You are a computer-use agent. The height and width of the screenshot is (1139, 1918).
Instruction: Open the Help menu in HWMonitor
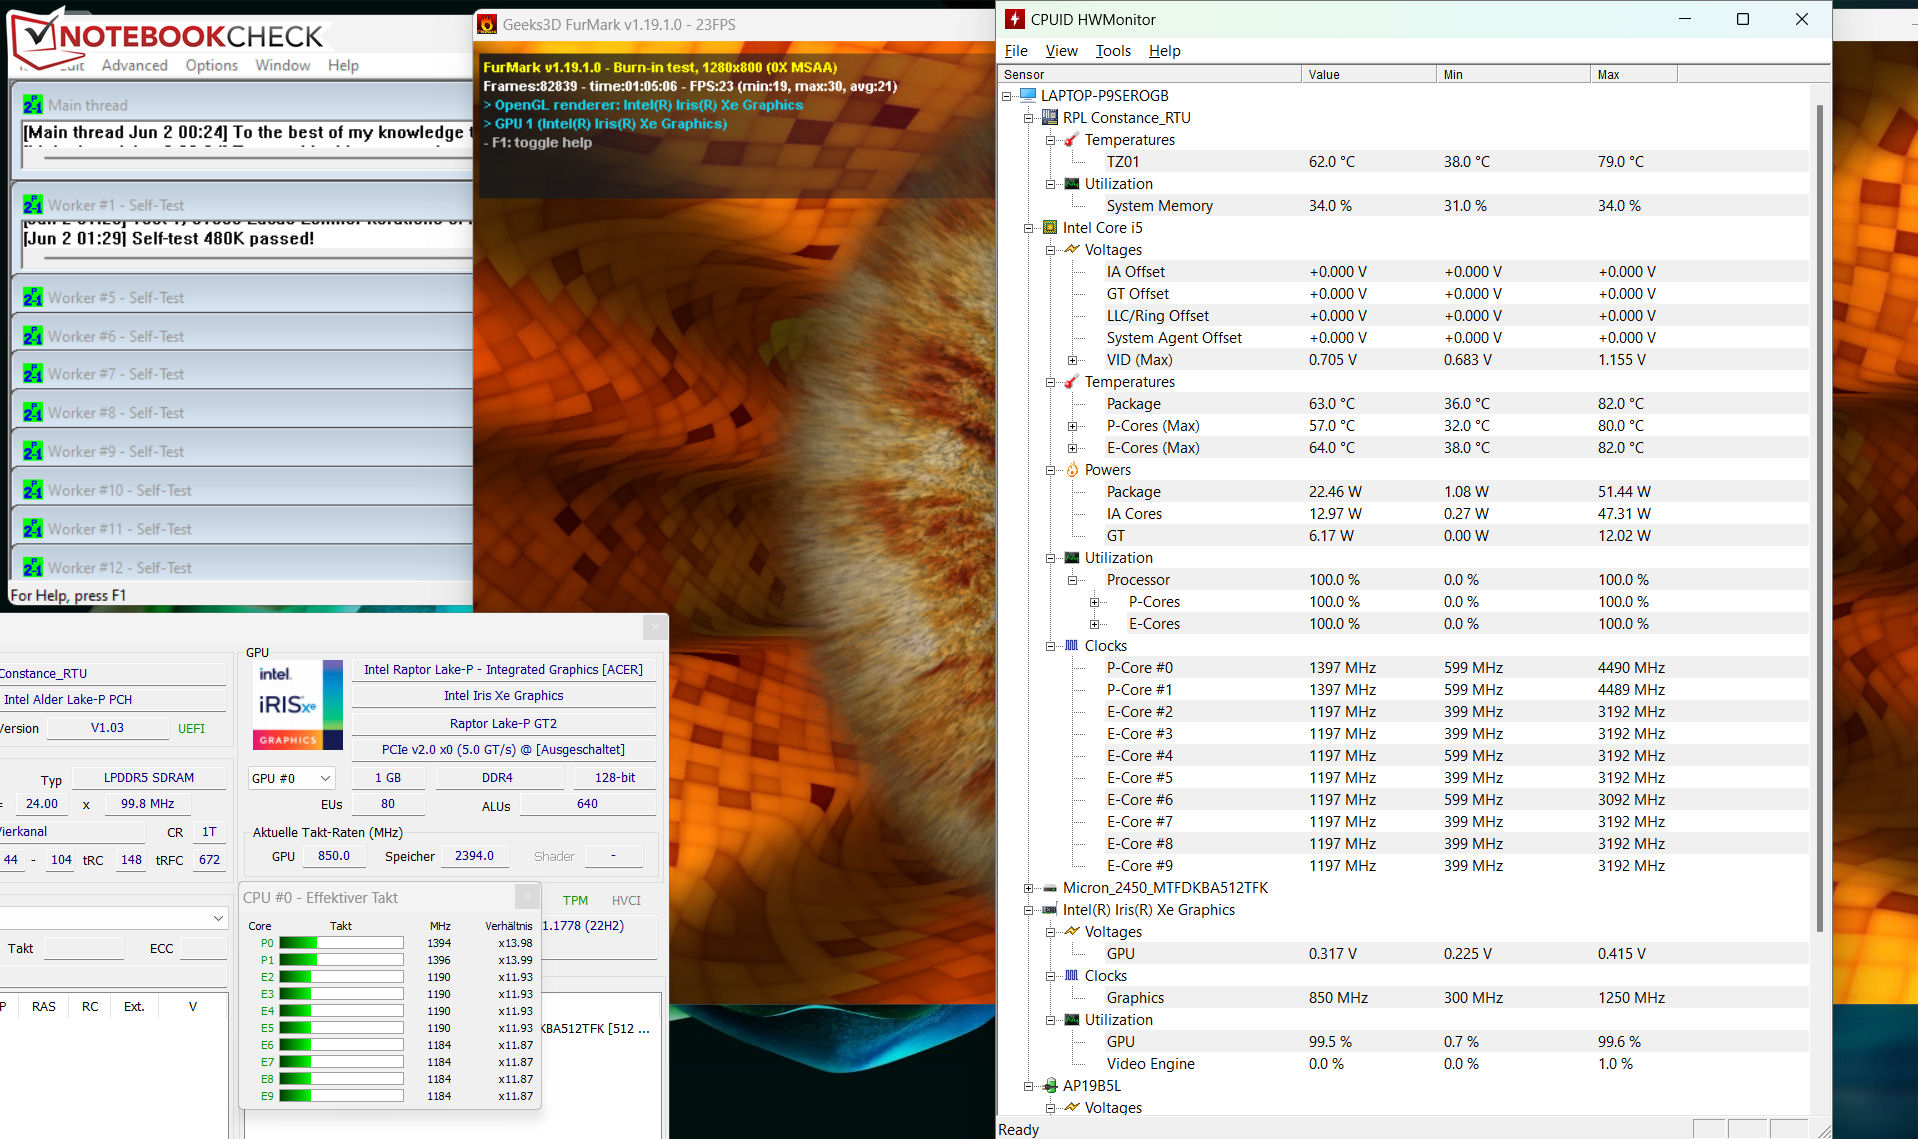(x=1164, y=51)
